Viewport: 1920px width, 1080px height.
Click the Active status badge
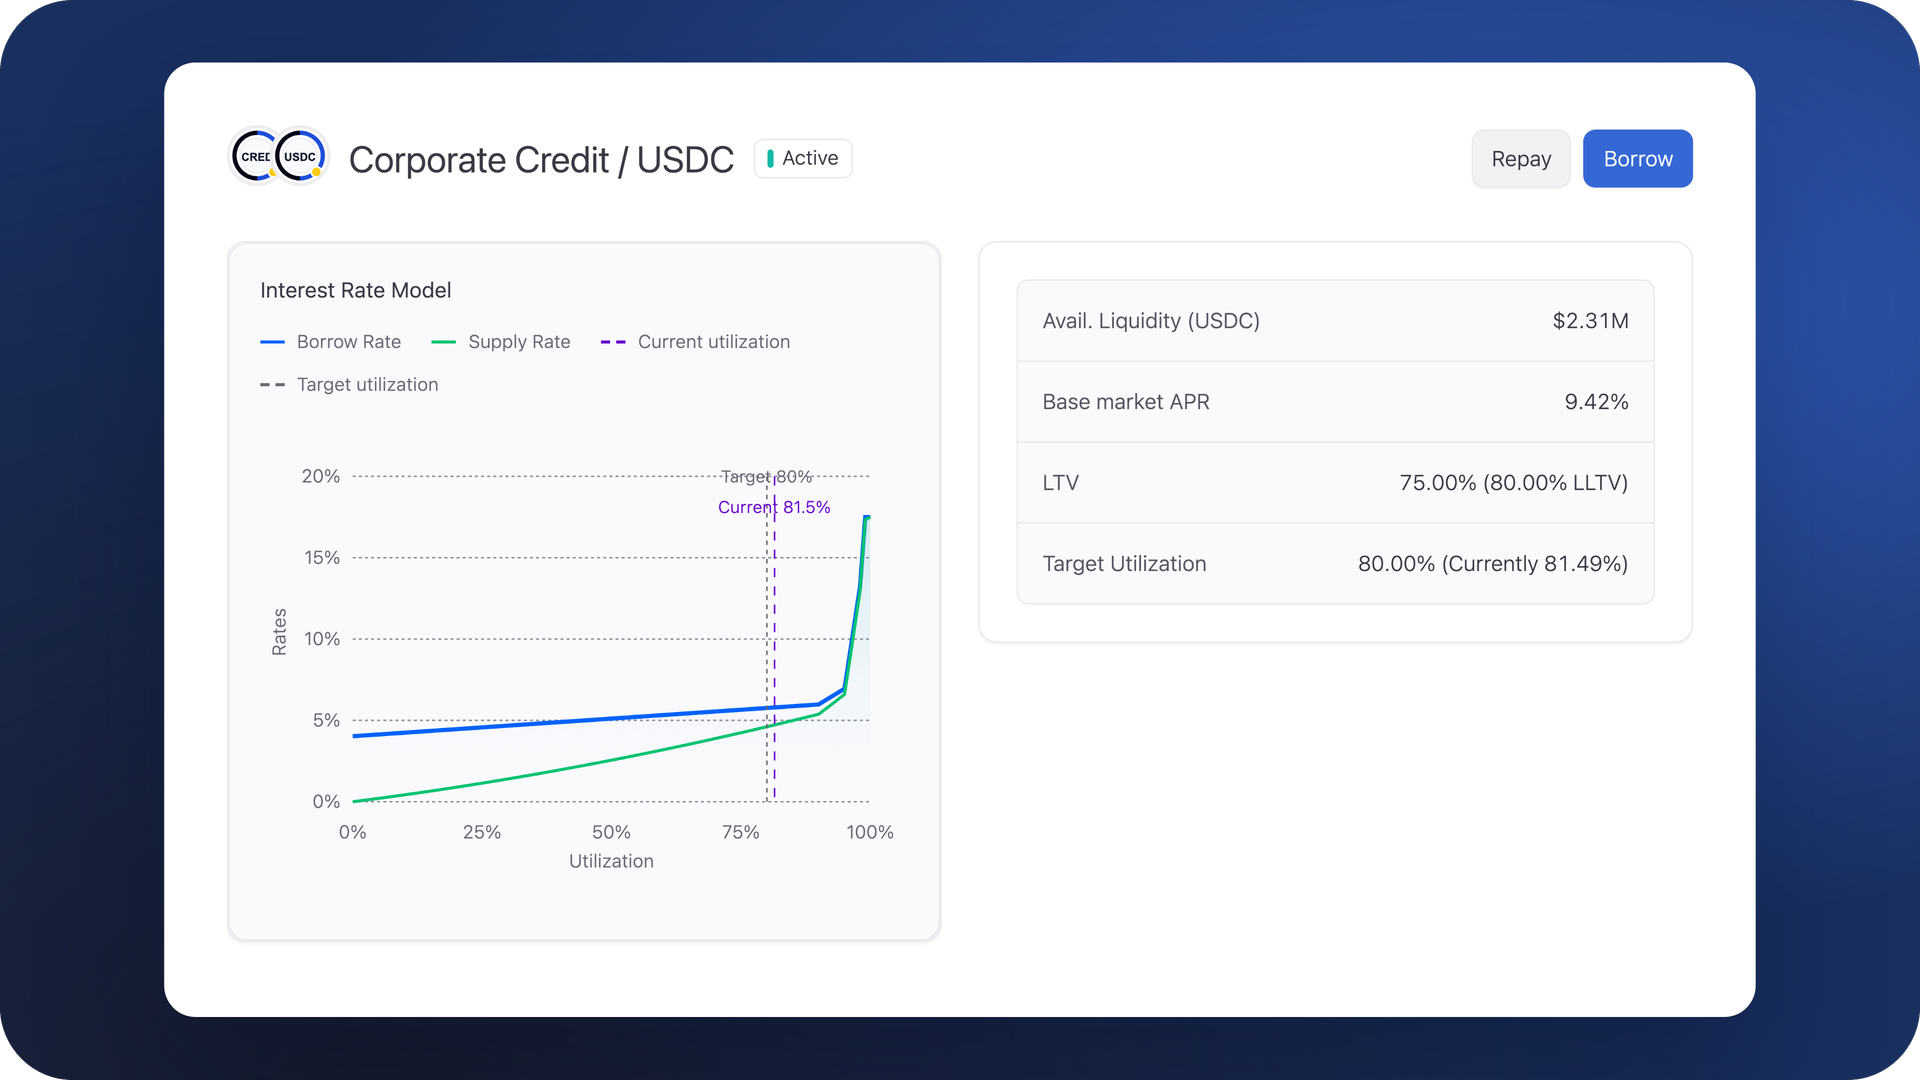(803, 158)
